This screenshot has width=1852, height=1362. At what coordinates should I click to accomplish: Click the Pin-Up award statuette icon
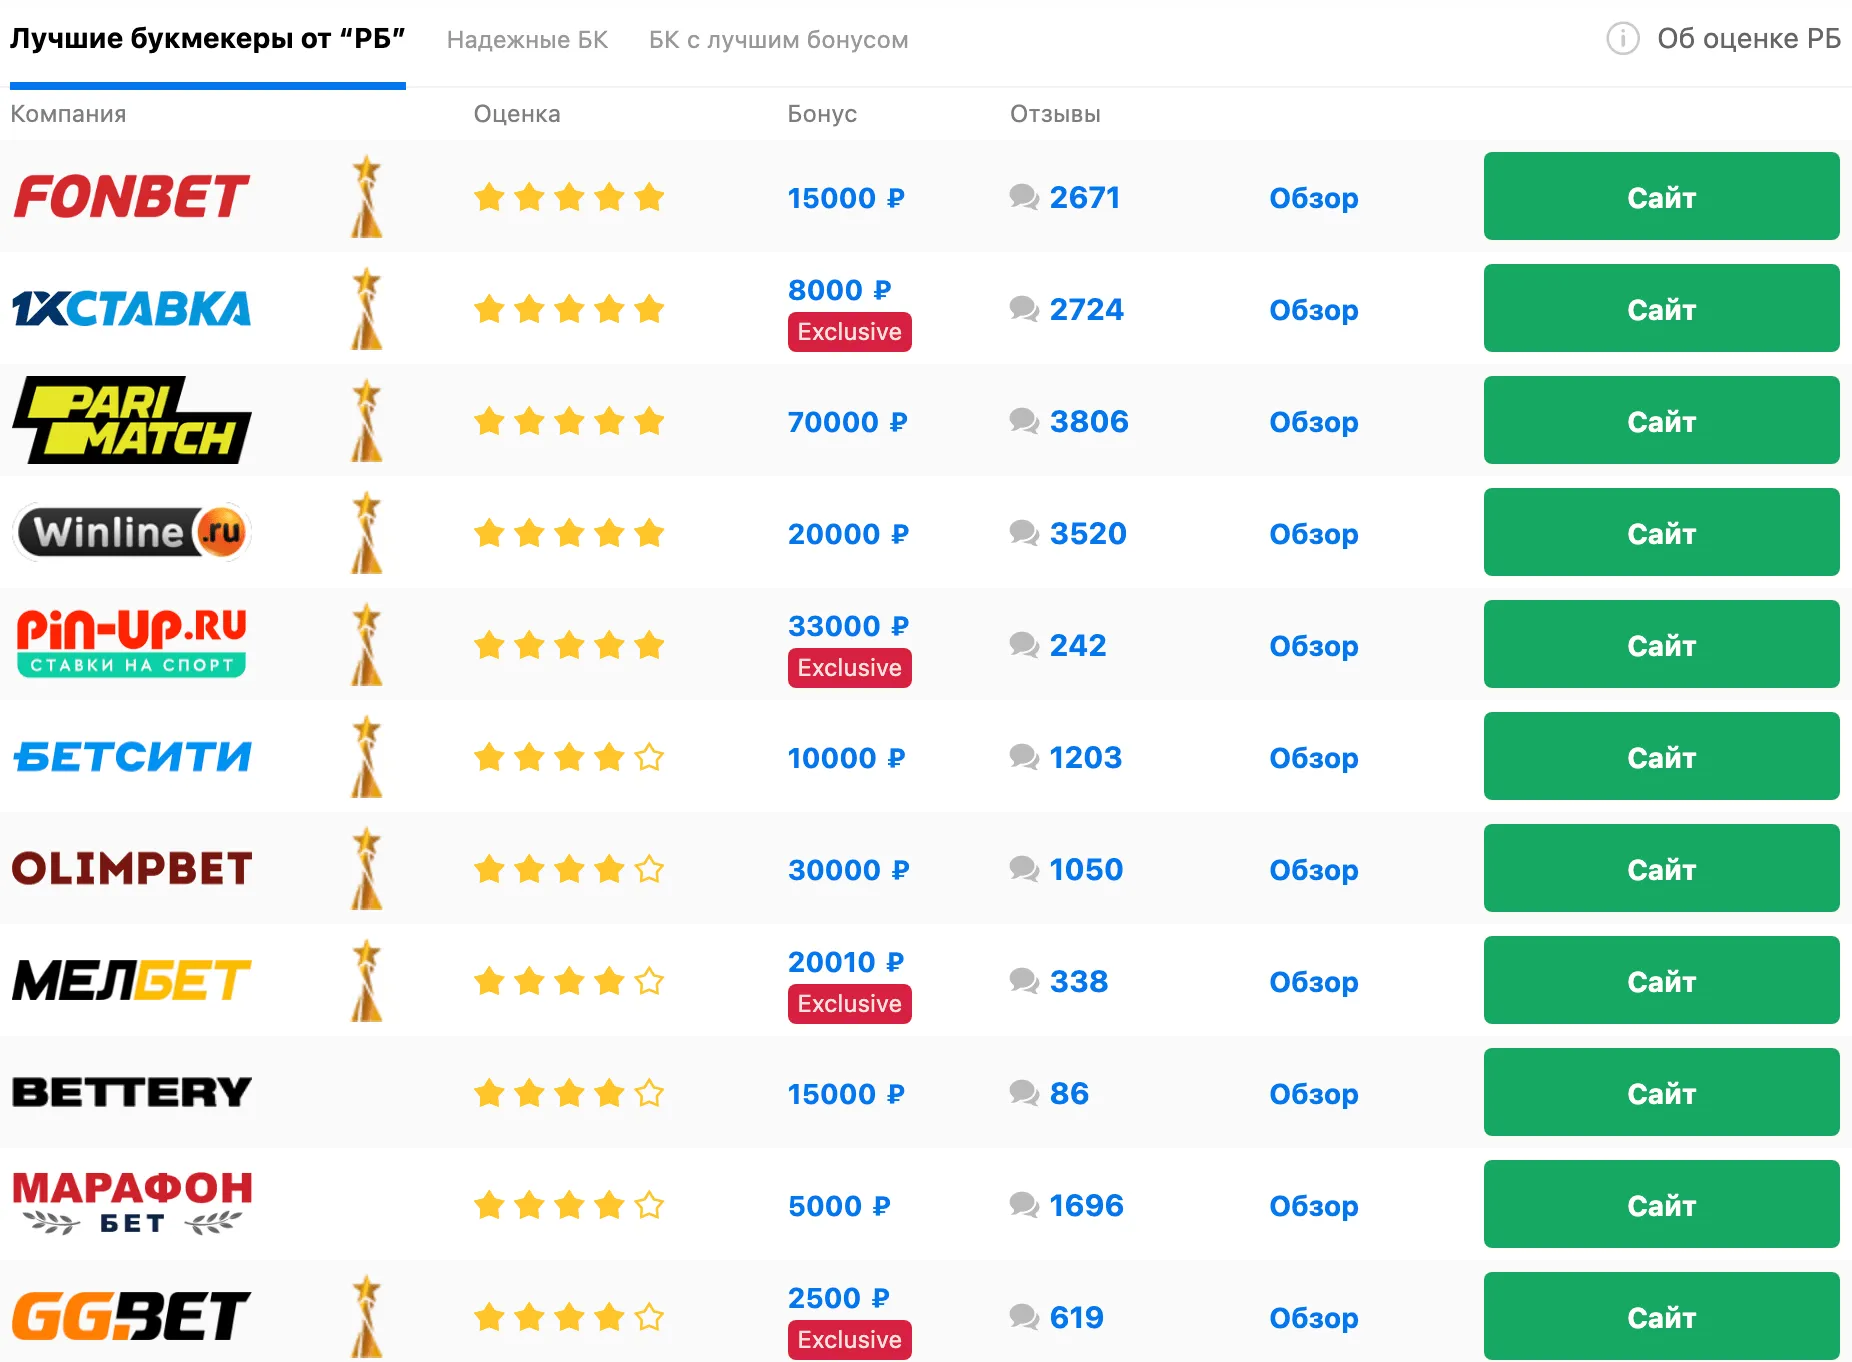(367, 644)
